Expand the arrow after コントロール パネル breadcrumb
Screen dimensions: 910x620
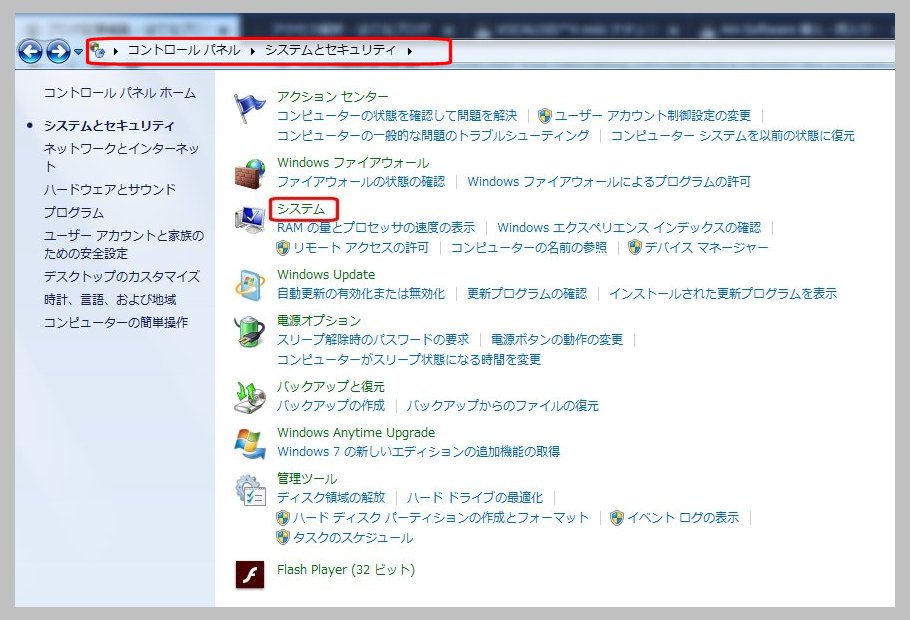(252, 51)
